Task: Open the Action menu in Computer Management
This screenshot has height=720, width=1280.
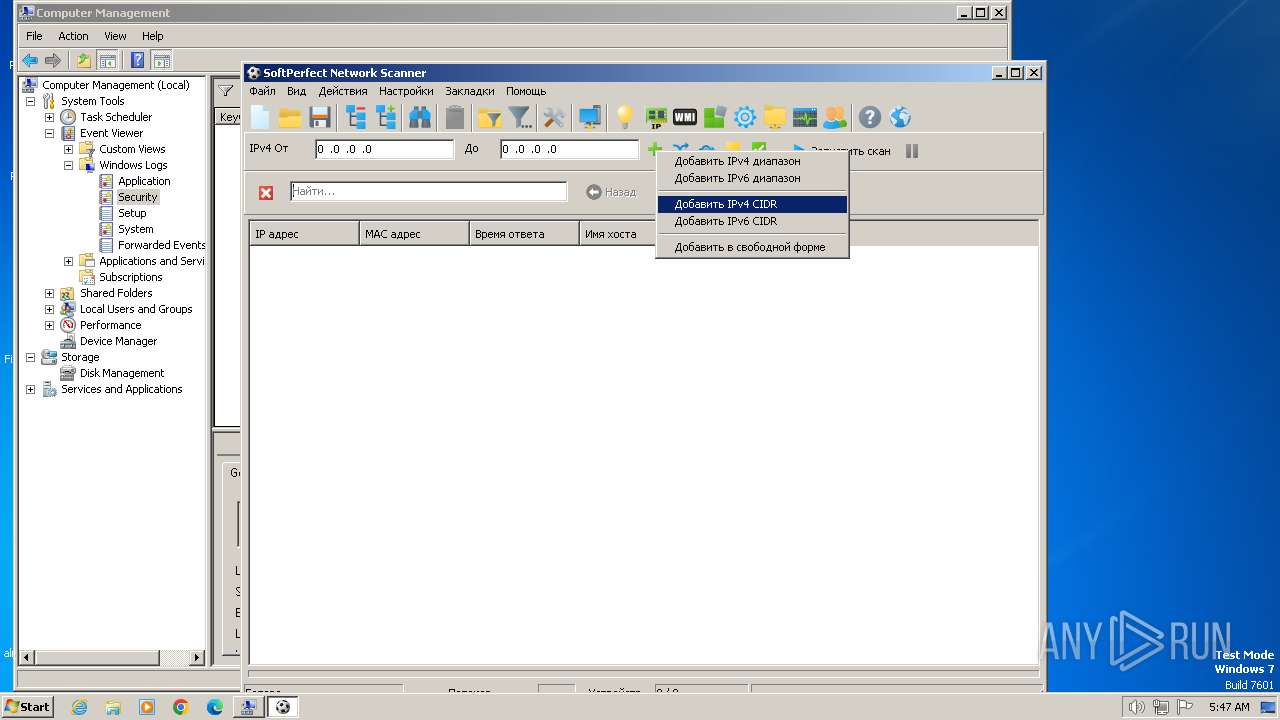Action: coord(73,36)
